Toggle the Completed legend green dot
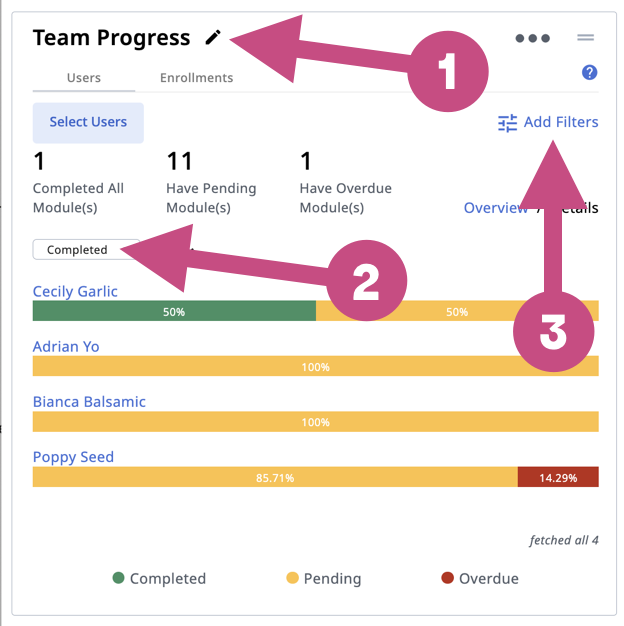The image size is (624, 626). [119, 578]
